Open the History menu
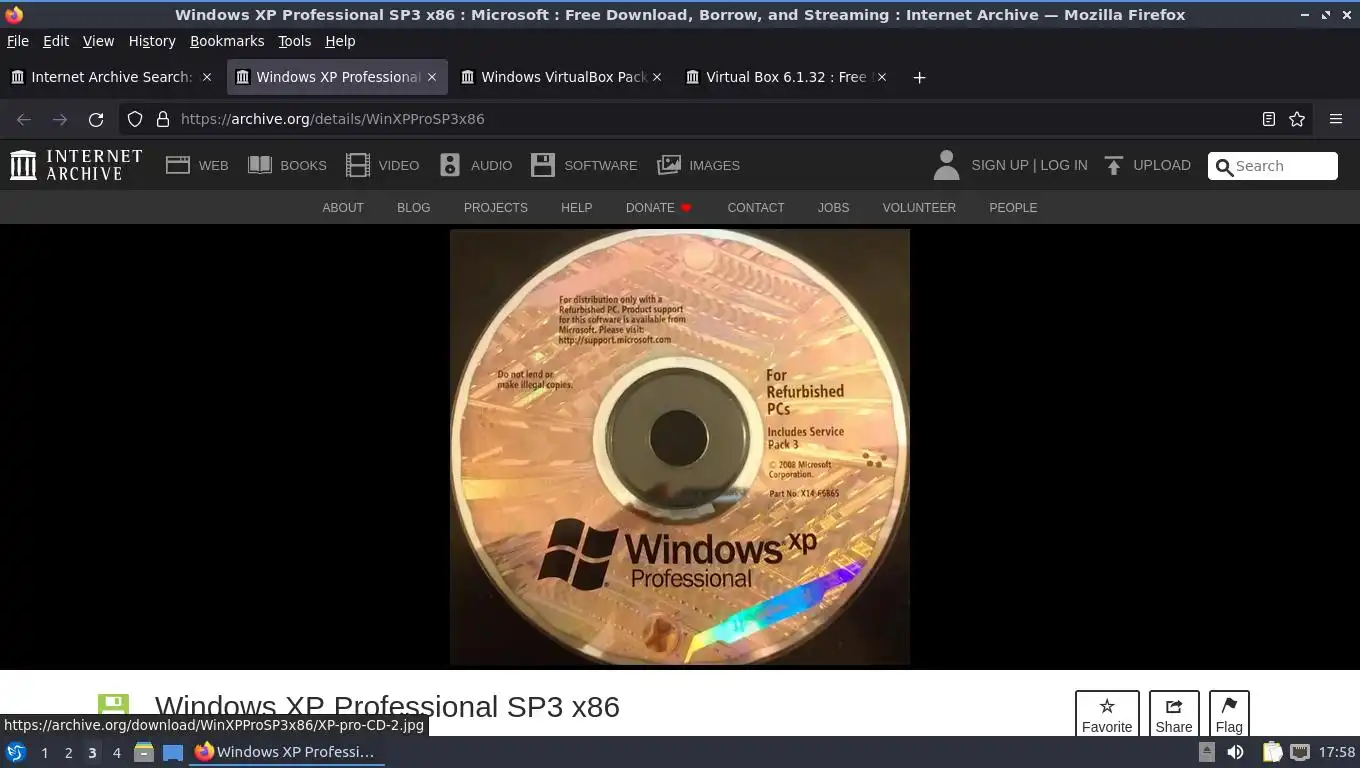This screenshot has height=768, width=1360. click(152, 41)
